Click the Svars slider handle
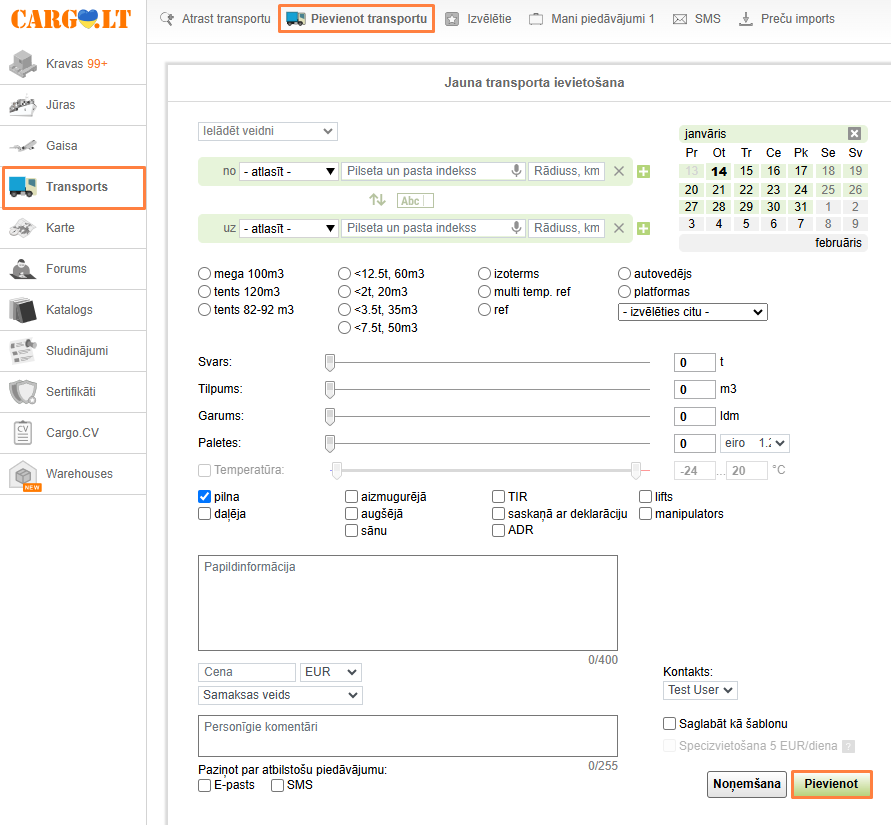This screenshot has width=891, height=825. pos(330,362)
